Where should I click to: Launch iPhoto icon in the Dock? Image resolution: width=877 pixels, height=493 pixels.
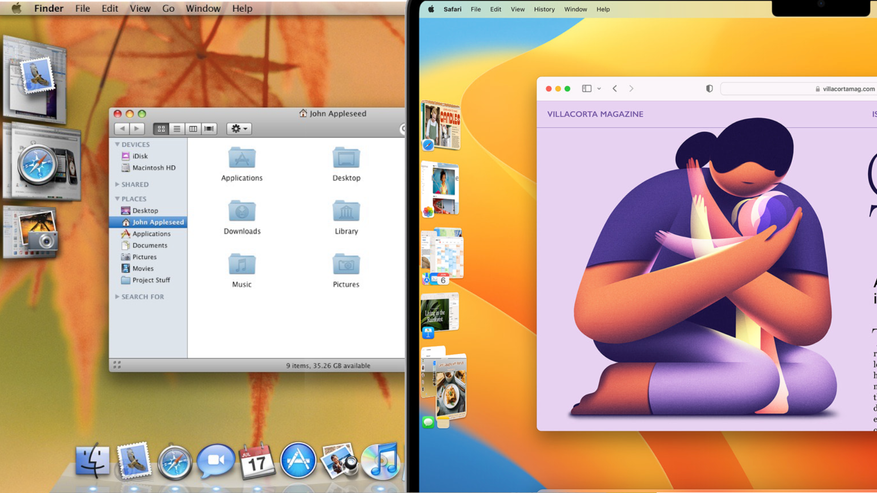click(340, 461)
